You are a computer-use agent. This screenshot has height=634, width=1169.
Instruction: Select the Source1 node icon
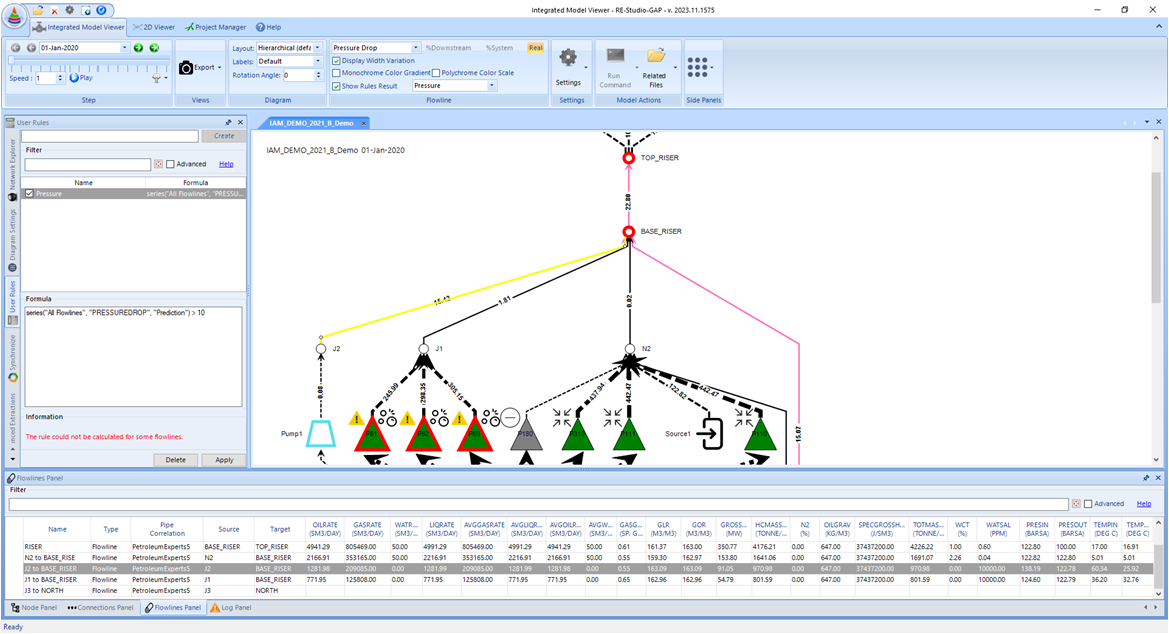[x=710, y=433]
